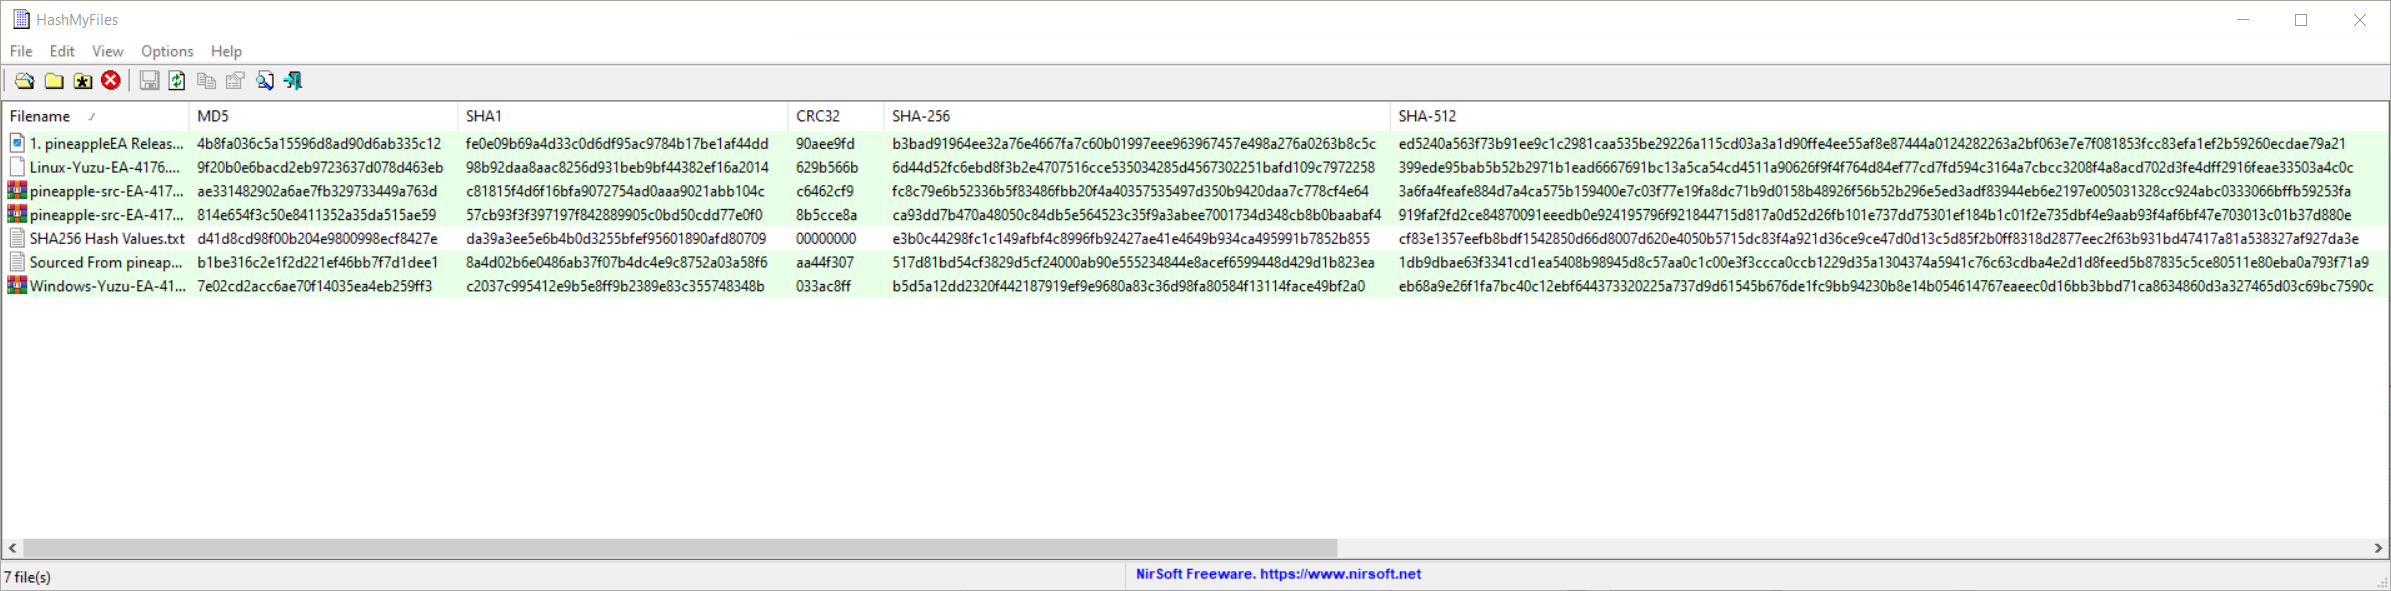Viewport: 2391px width, 591px height.
Task: Click CRC32 value 033ac8ff
Action: [823, 286]
